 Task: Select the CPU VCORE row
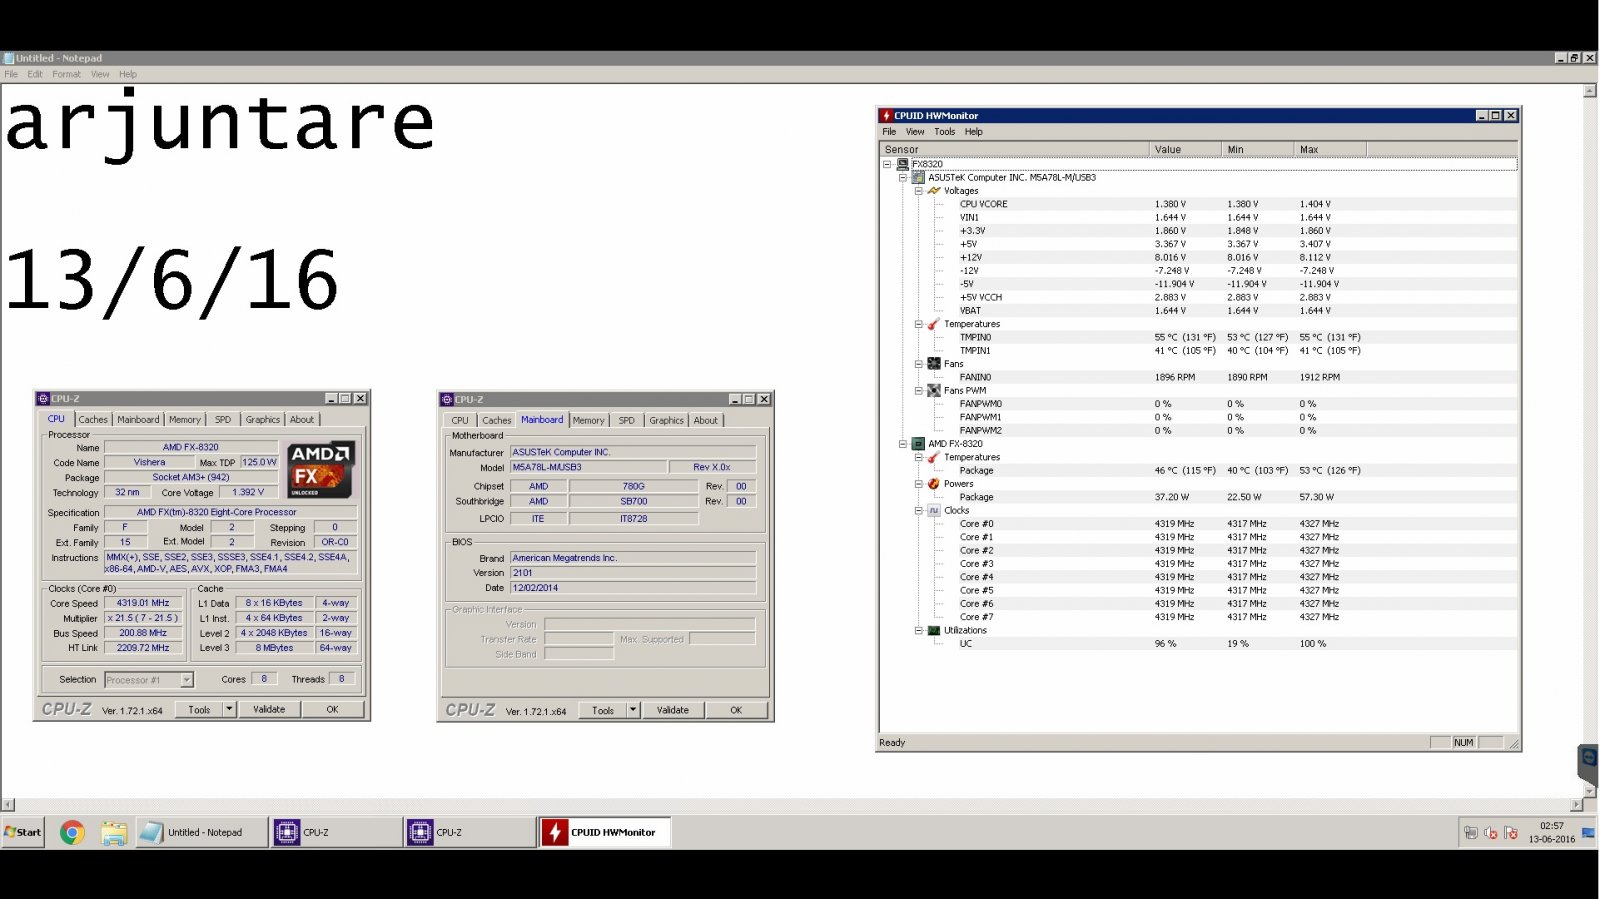click(1198, 204)
